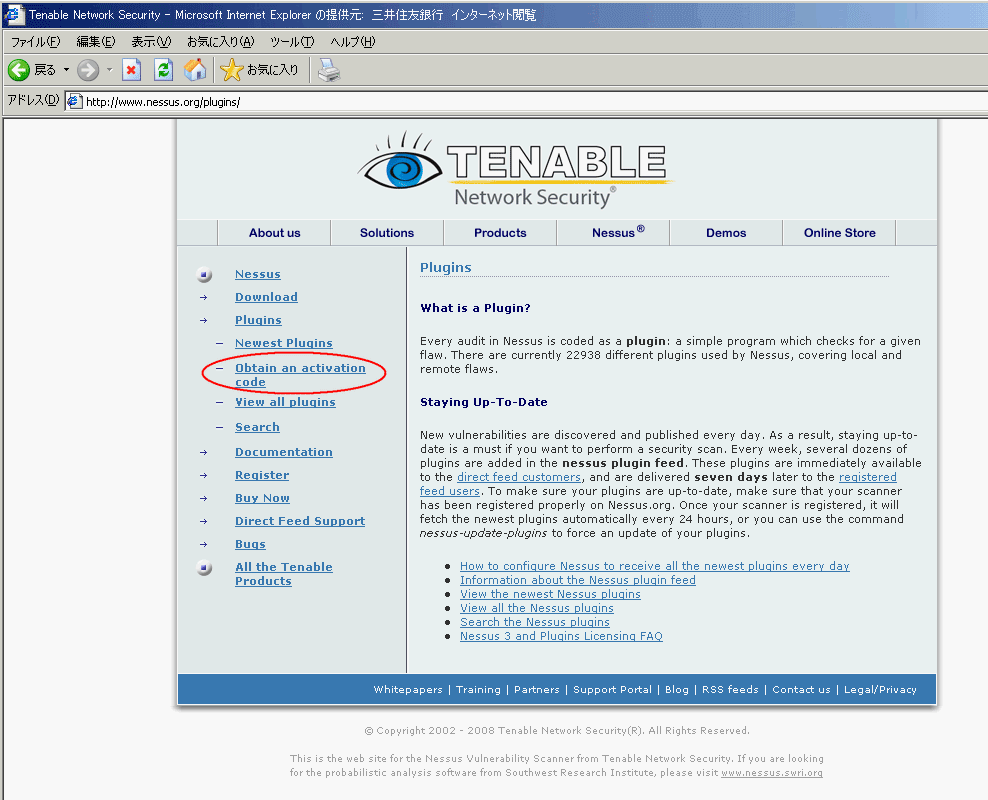Screen dimensions: 988x800
Task: Click the page icon in the address bar
Action: [75, 101]
